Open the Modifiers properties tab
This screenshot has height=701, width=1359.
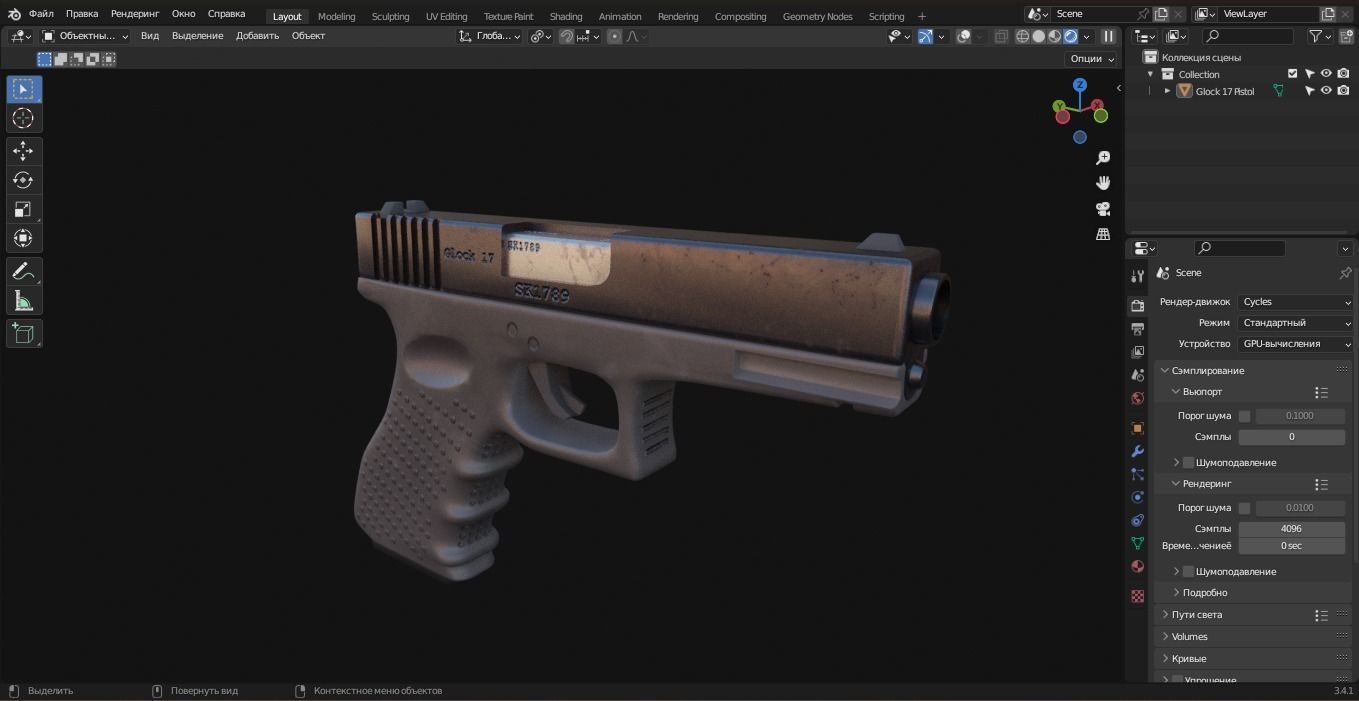(1137, 451)
